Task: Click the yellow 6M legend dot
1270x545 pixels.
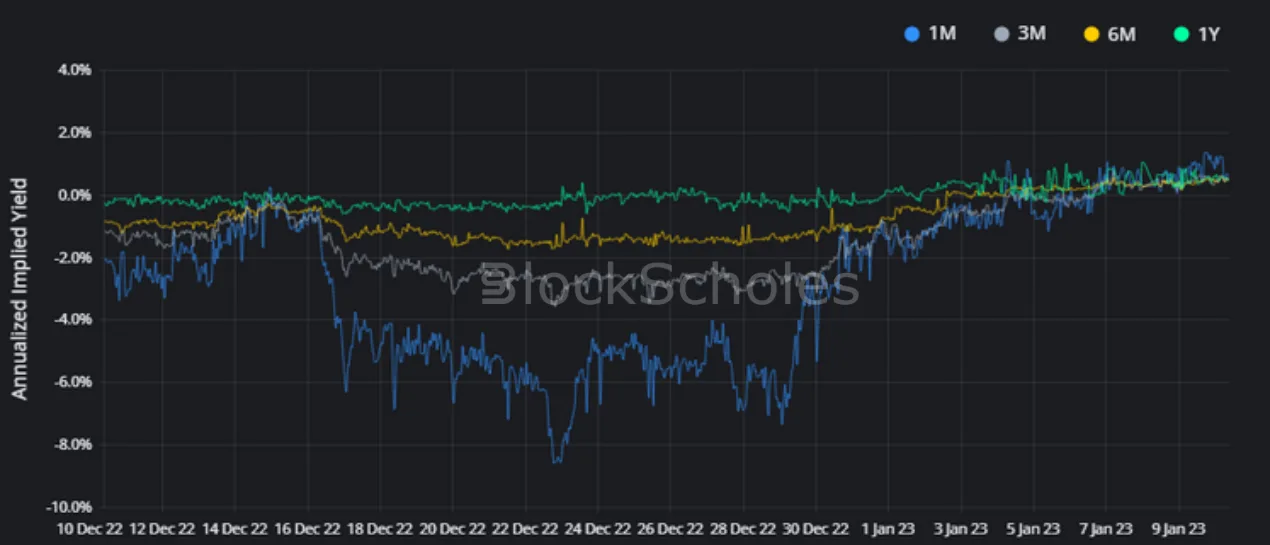Action: [x=1091, y=33]
